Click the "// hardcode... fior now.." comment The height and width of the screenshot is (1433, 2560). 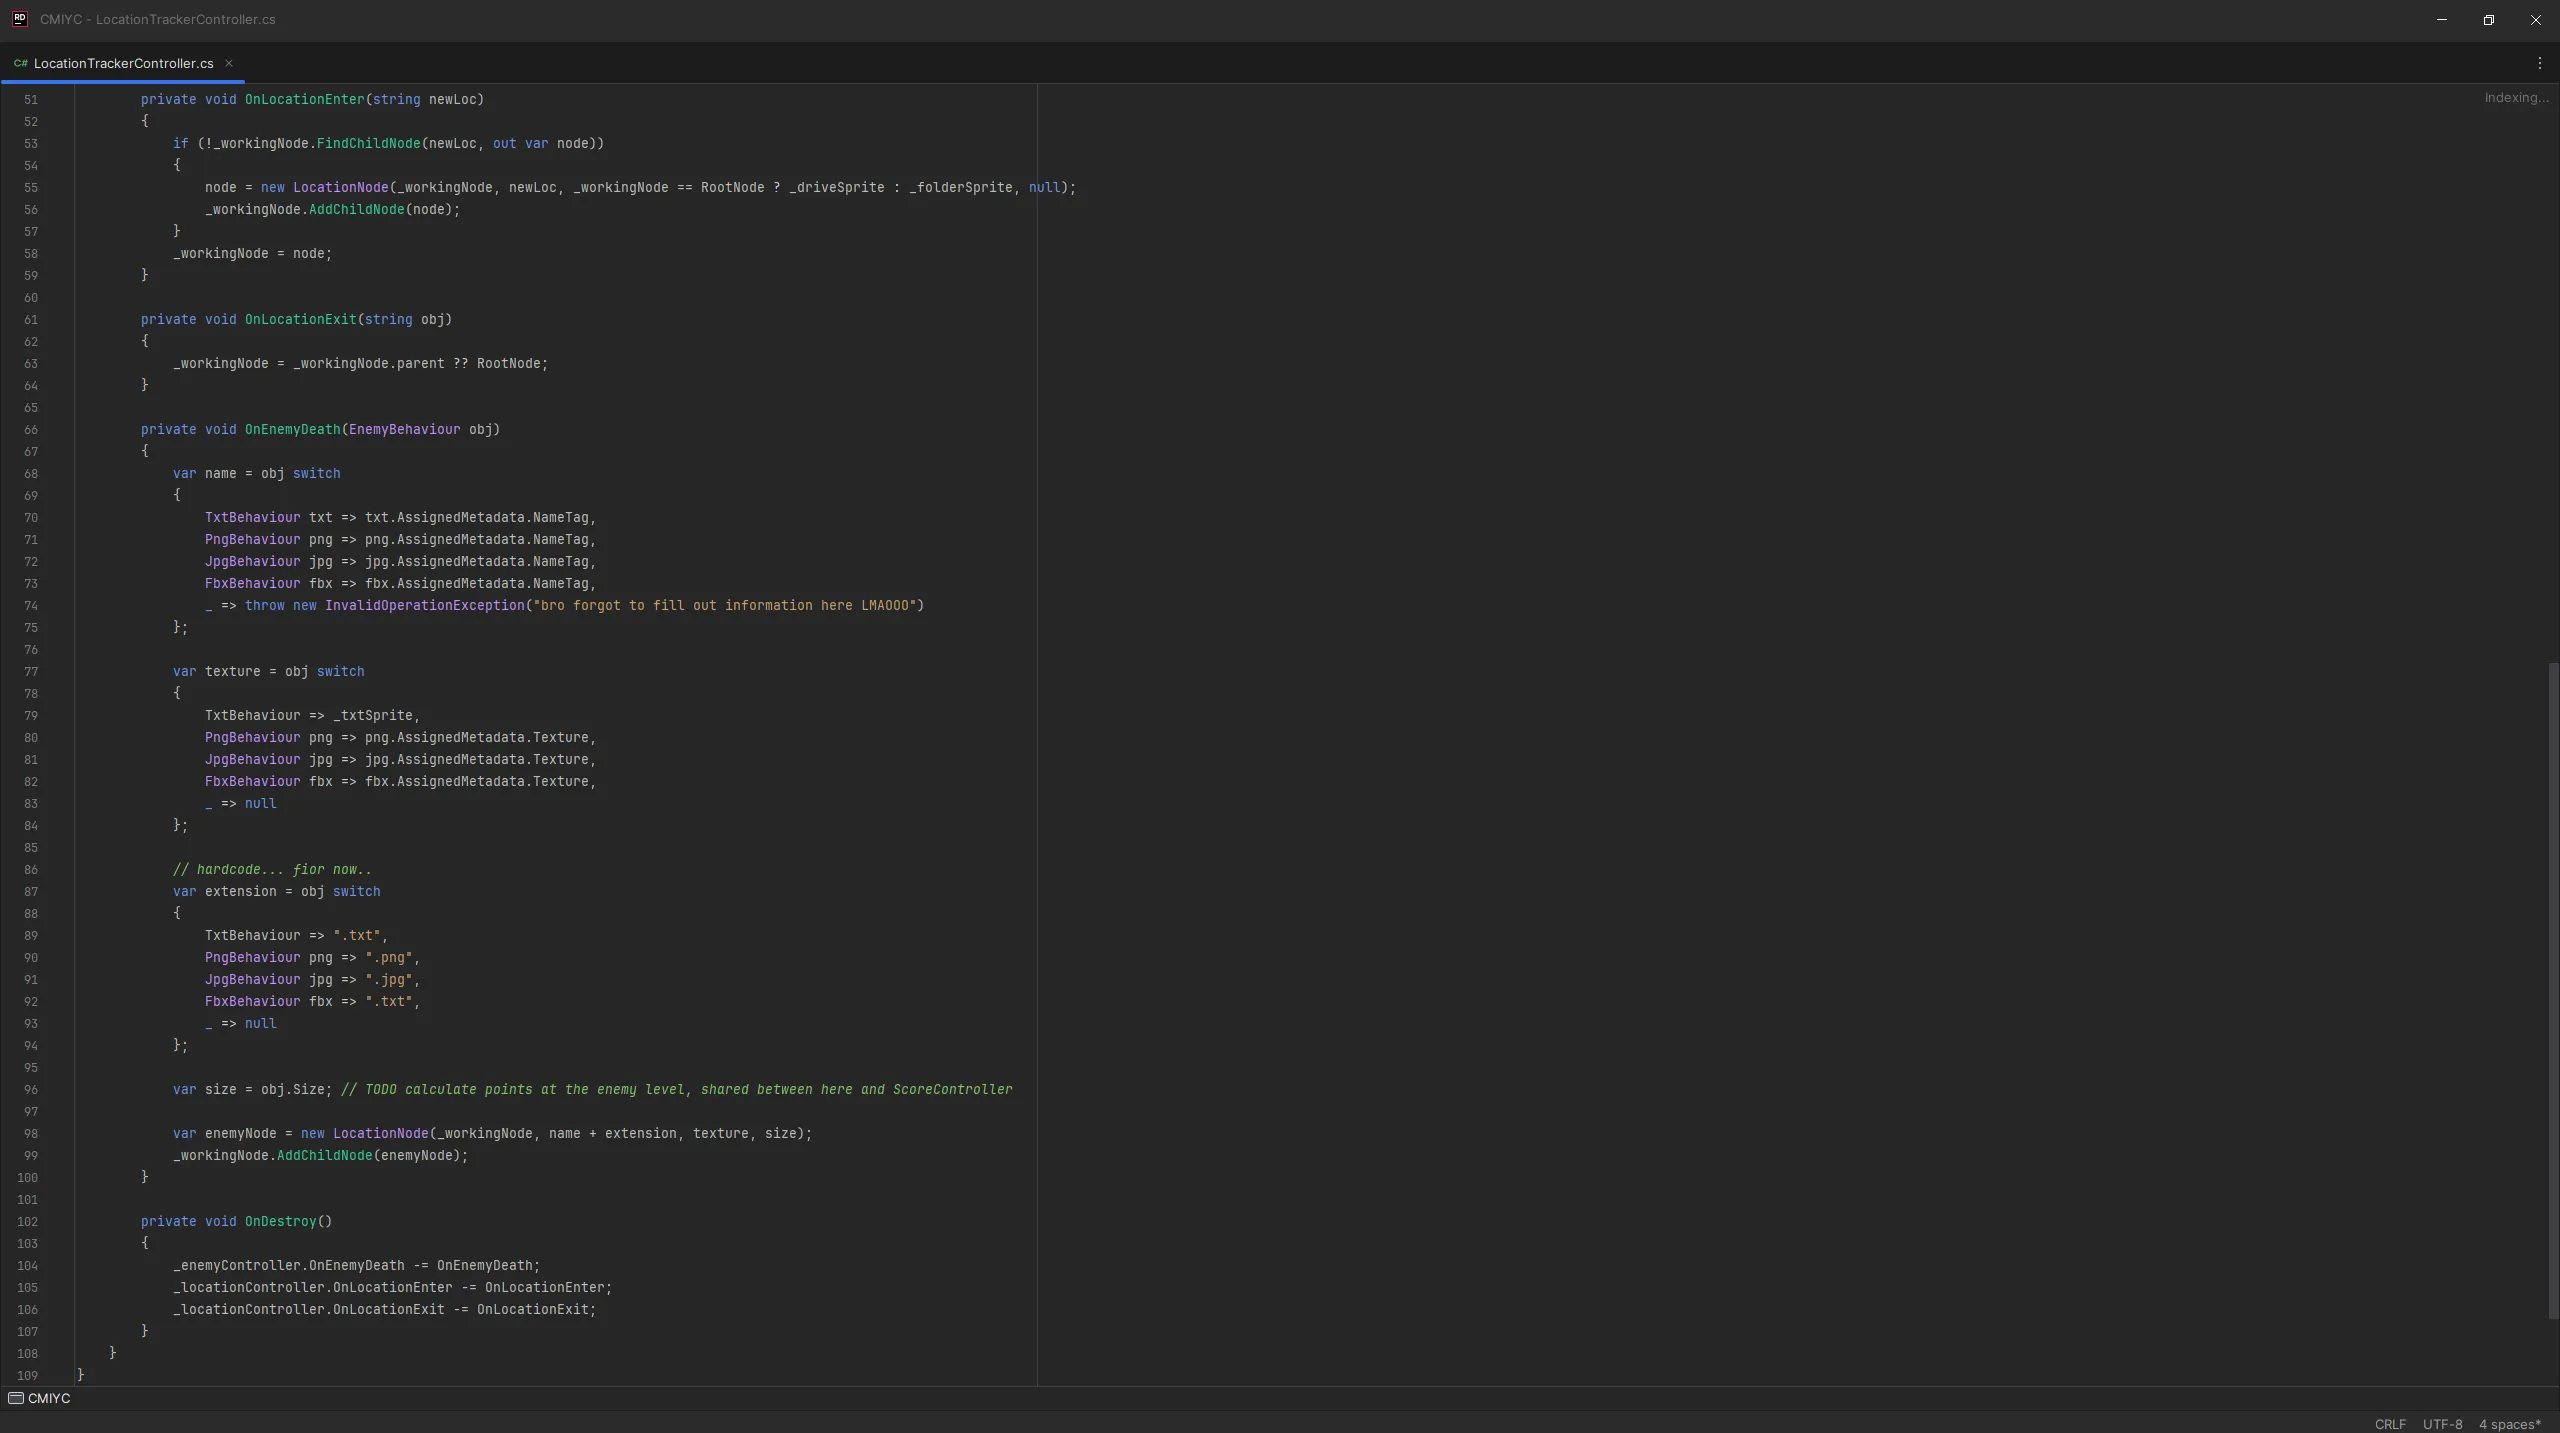272,869
